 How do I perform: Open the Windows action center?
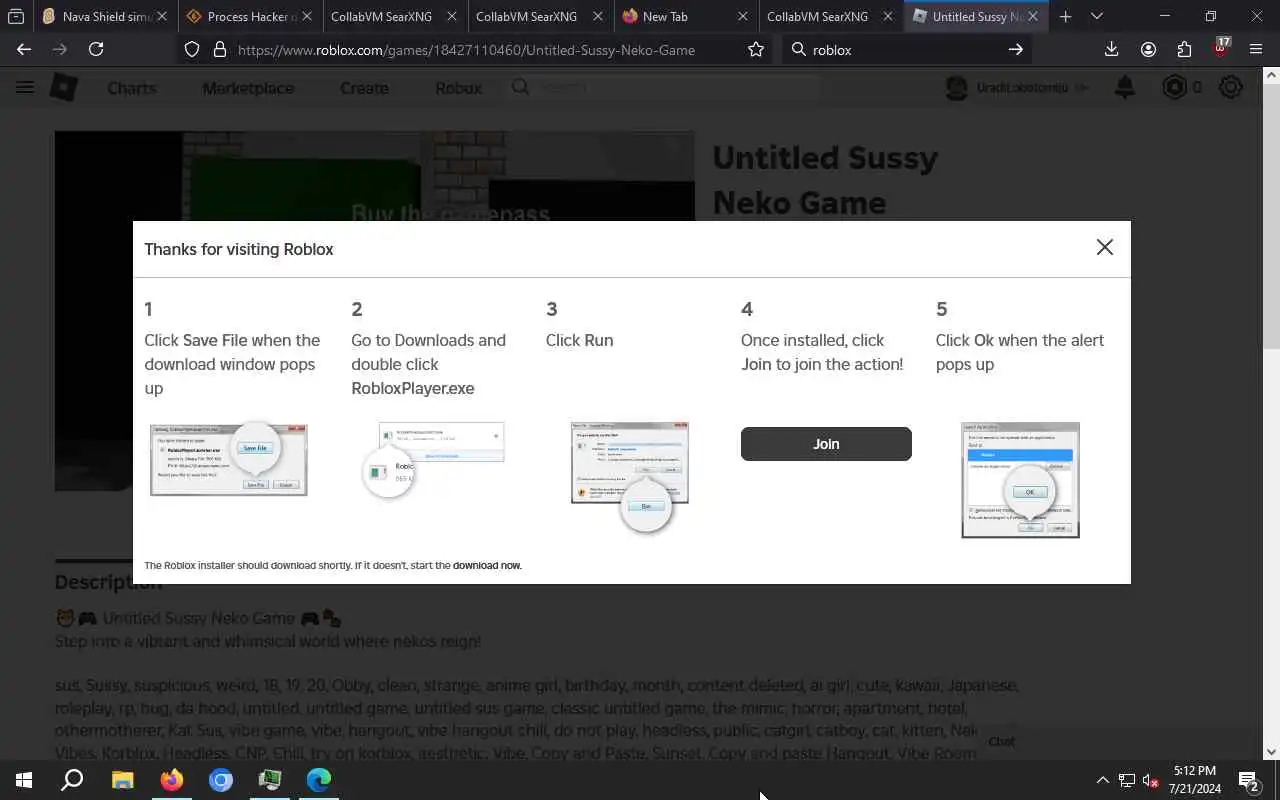click(x=1248, y=780)
